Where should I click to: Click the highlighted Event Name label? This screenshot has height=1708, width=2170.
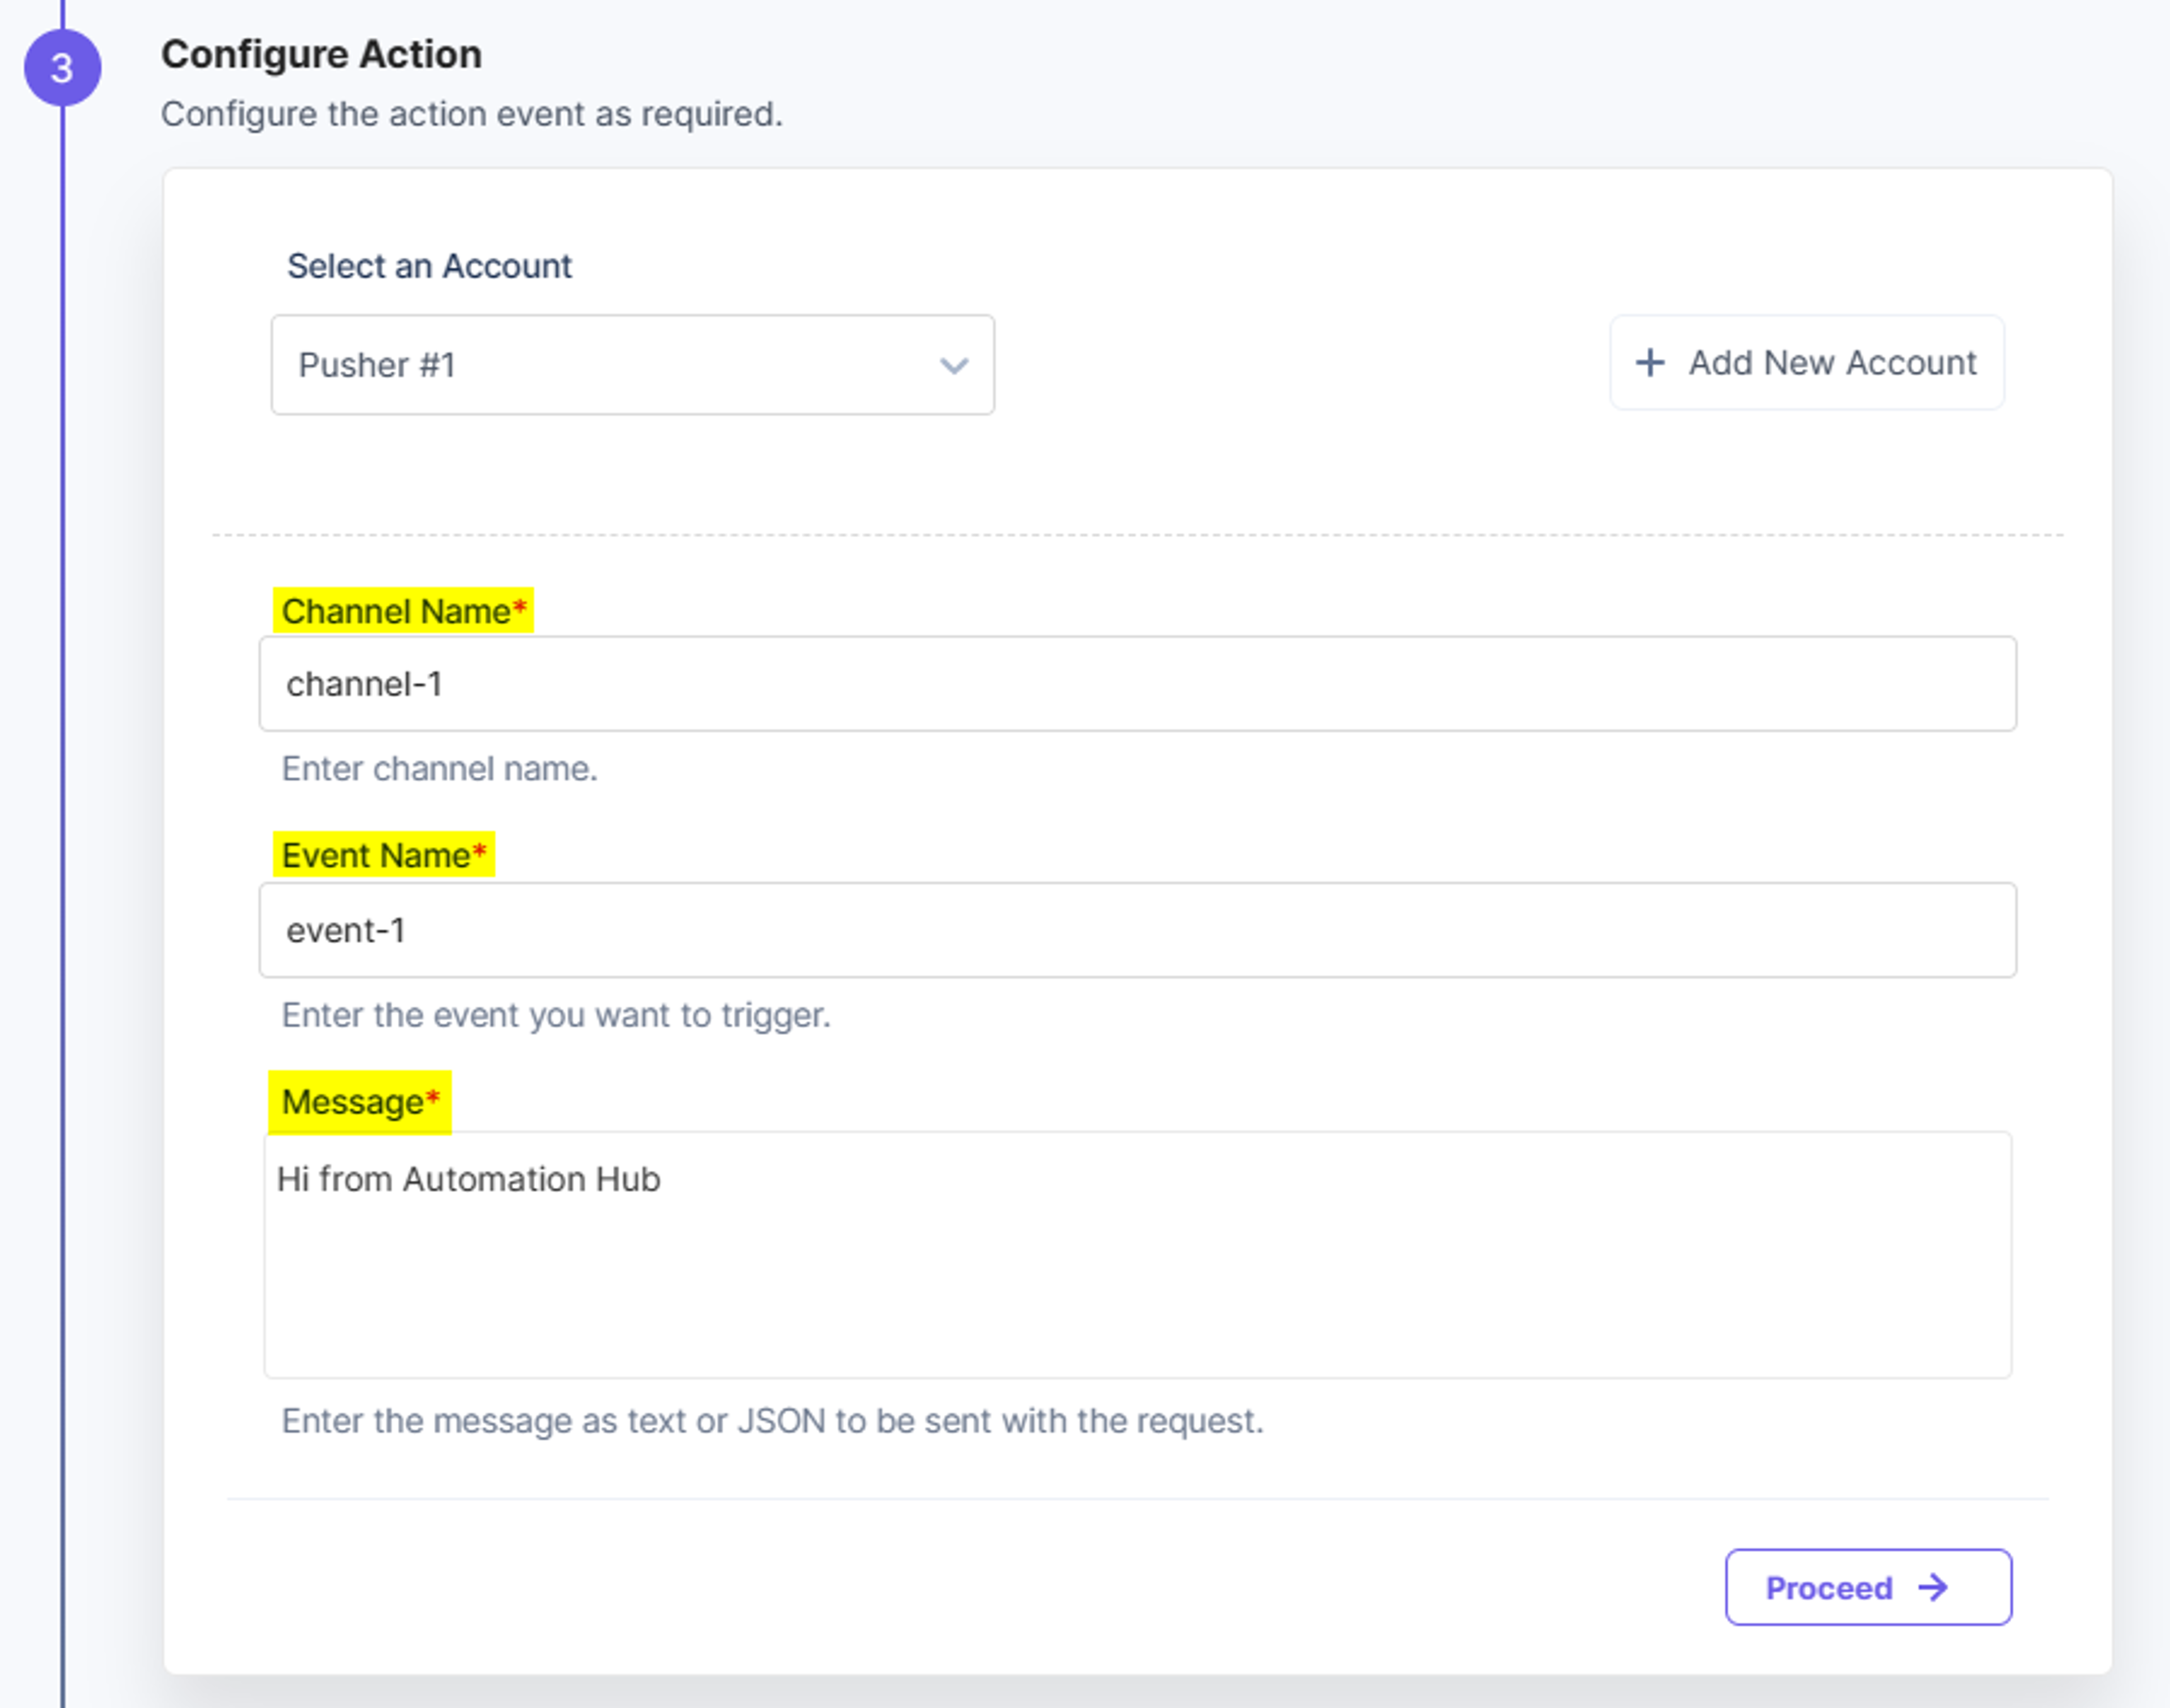(384, 855)
